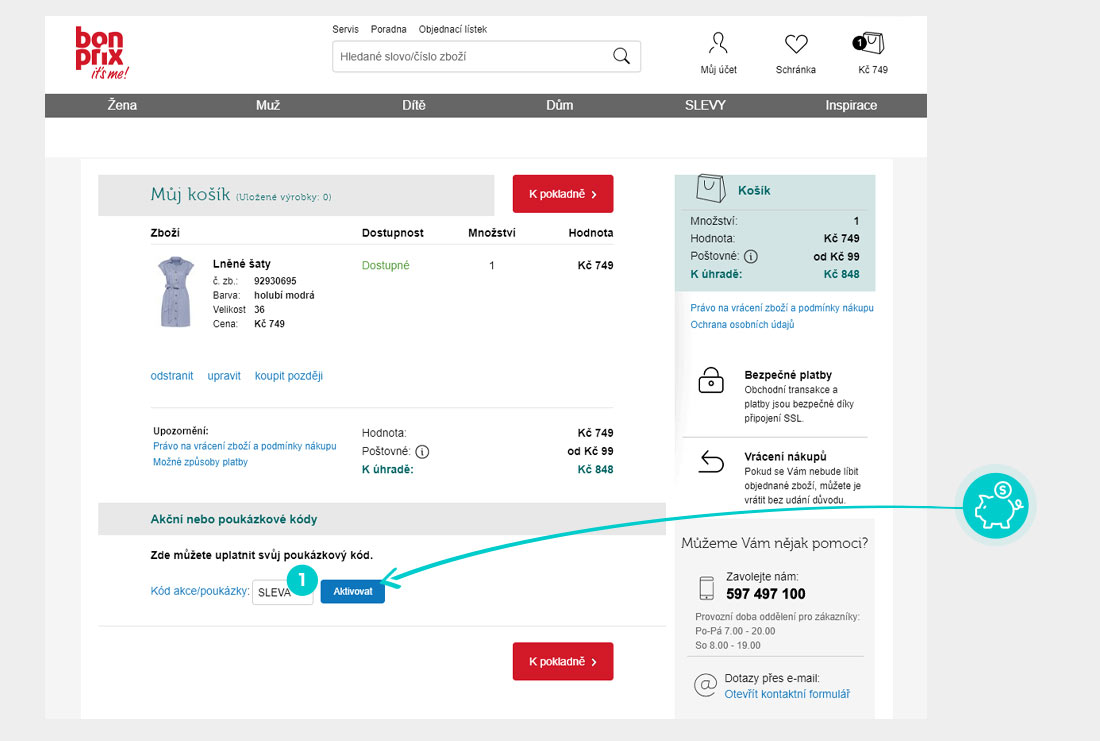
Task: Open the Inspirace category menu
Action: pos(851,105)
